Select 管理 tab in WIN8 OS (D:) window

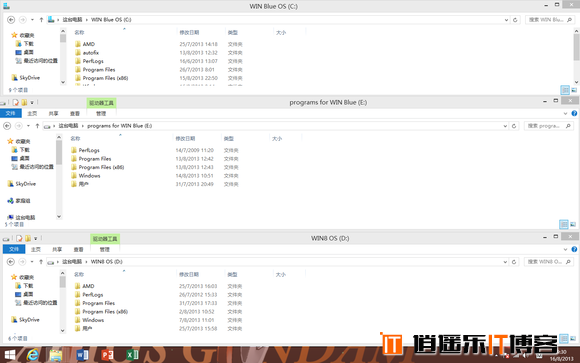(105, 249)
